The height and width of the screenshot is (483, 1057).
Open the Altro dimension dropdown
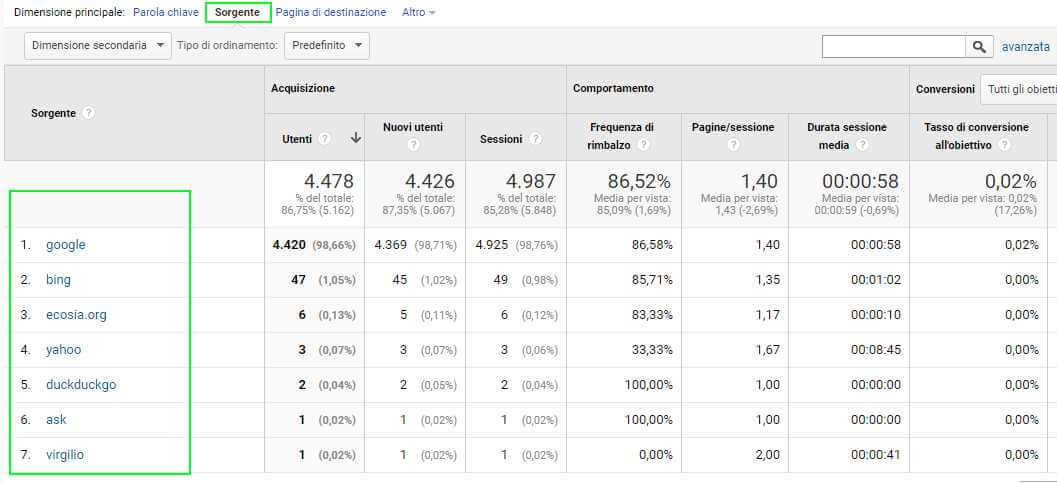coord(418,13)
